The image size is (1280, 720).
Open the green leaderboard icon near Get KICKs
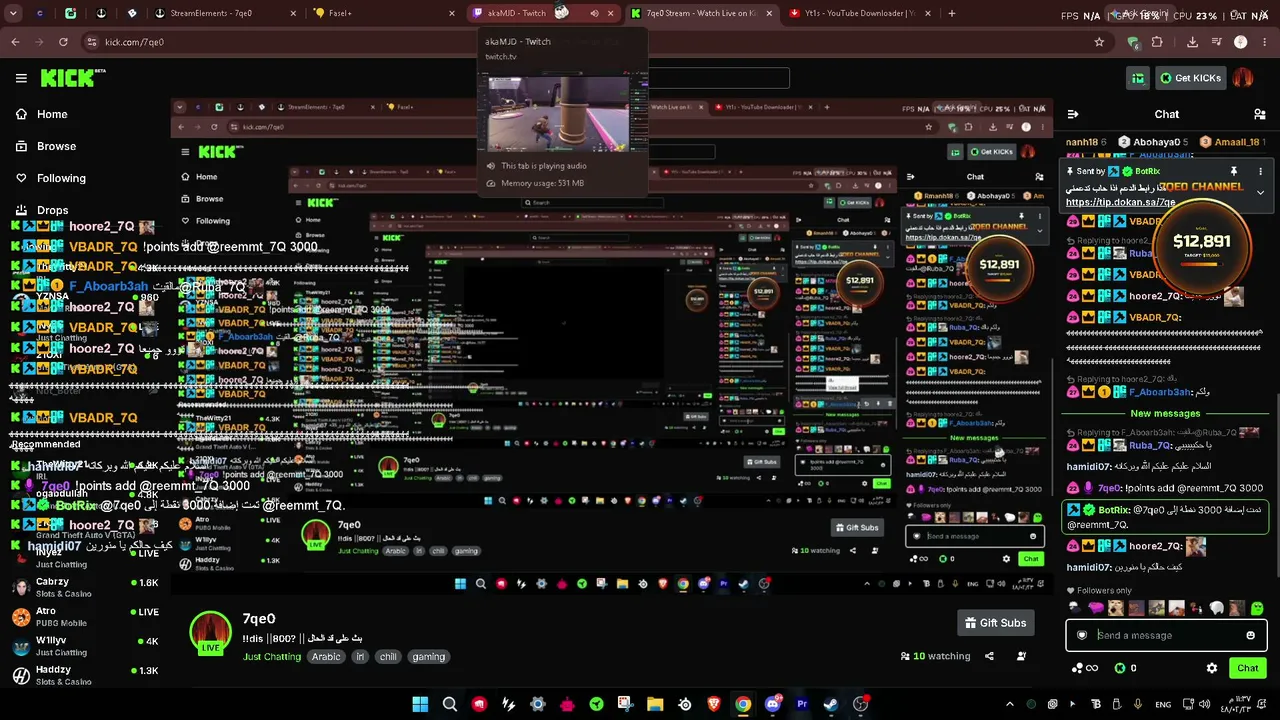tap(1138, 78)
